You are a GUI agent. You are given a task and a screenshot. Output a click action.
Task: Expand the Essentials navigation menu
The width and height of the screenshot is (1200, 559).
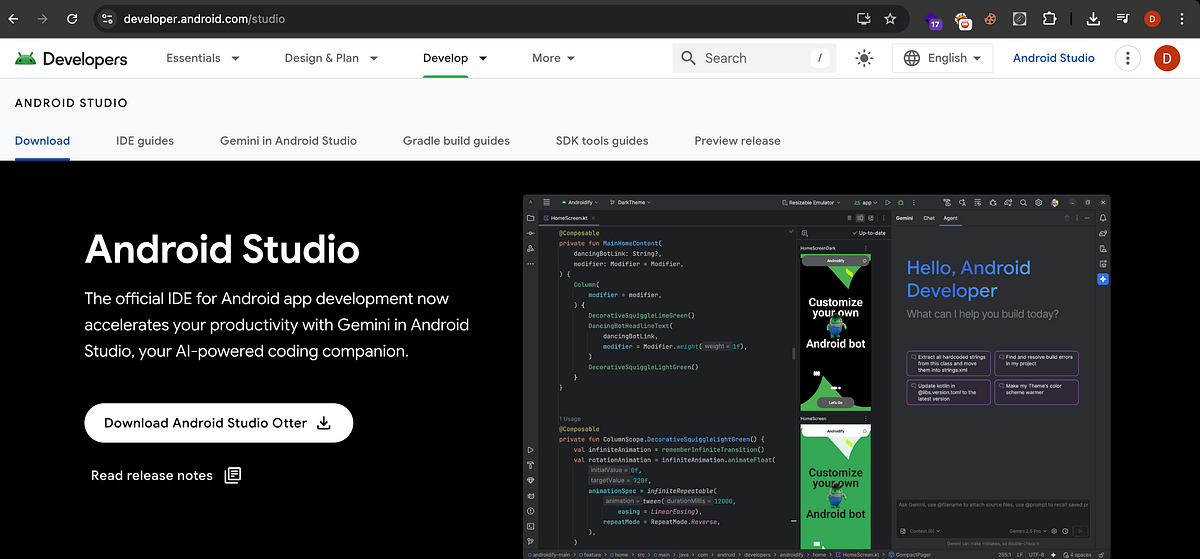[x=203, y=58]
